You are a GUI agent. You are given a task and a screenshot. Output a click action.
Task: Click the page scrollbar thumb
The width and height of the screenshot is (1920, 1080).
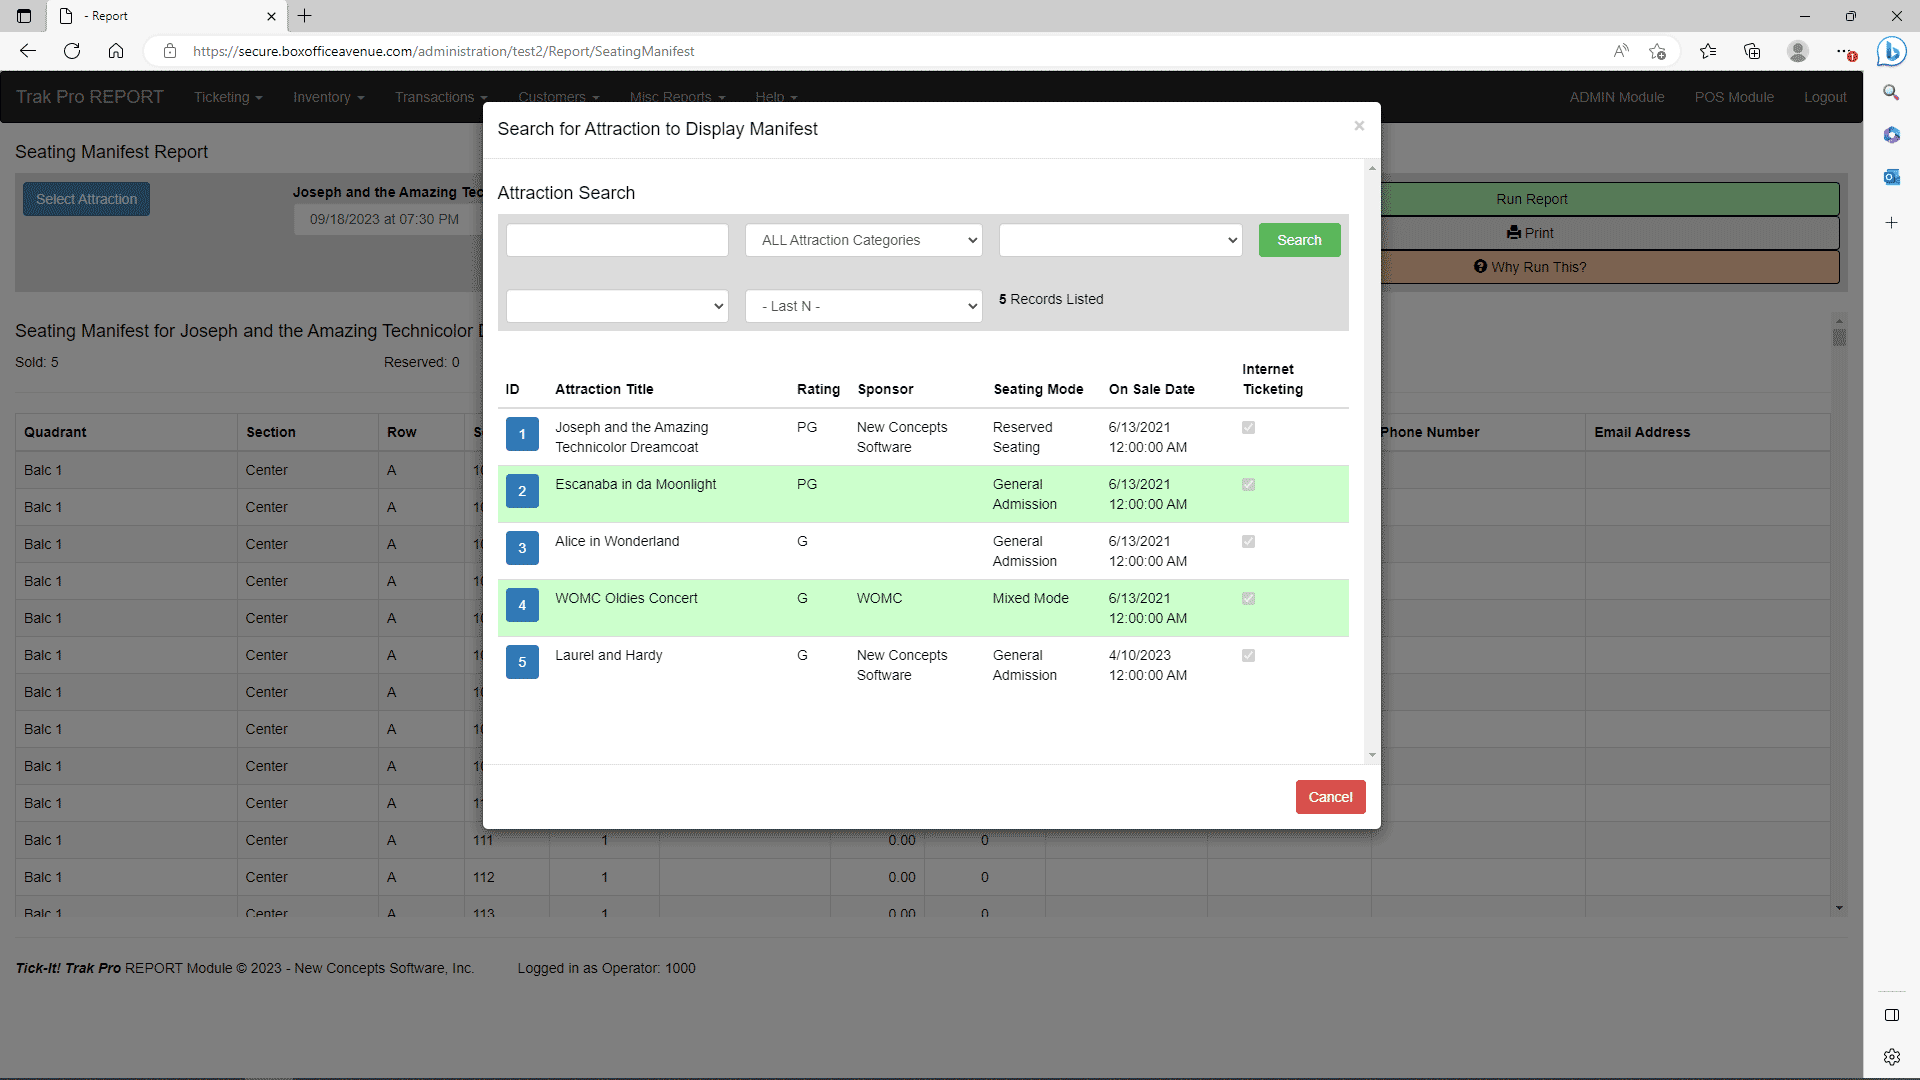[1839, 337]
